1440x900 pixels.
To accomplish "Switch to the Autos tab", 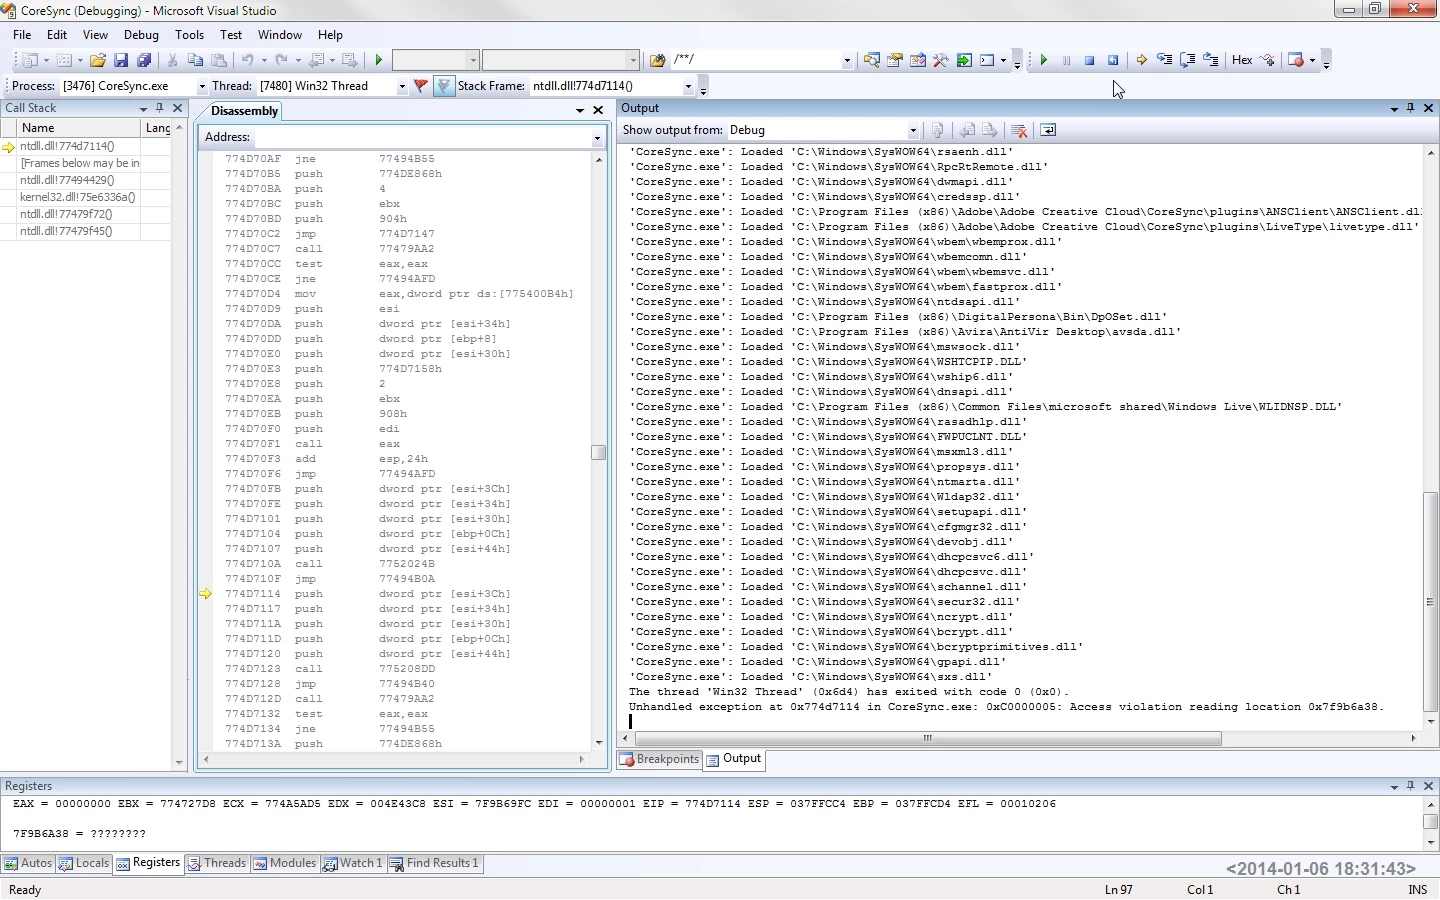I will click(x=28, y=863).
